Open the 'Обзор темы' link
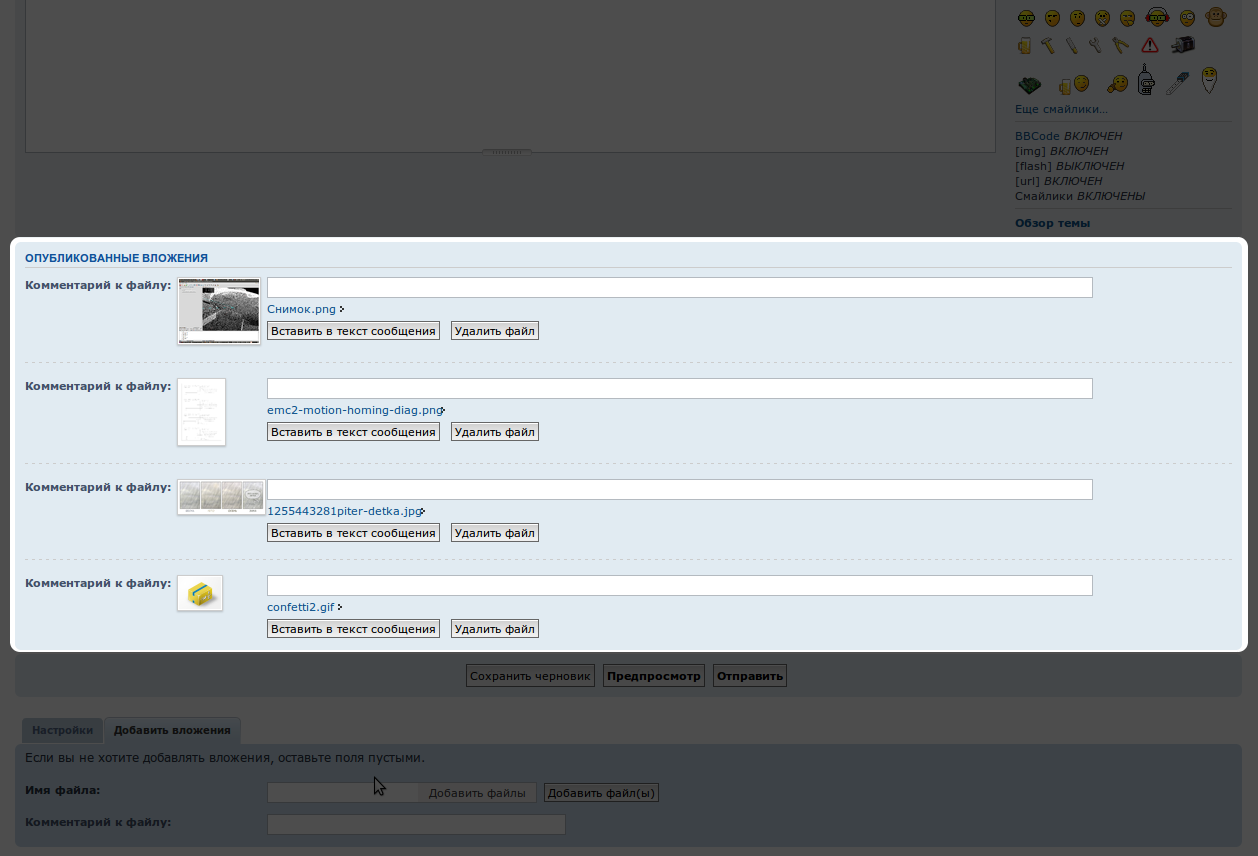 pyautogui.click(x=1052, y=223)
